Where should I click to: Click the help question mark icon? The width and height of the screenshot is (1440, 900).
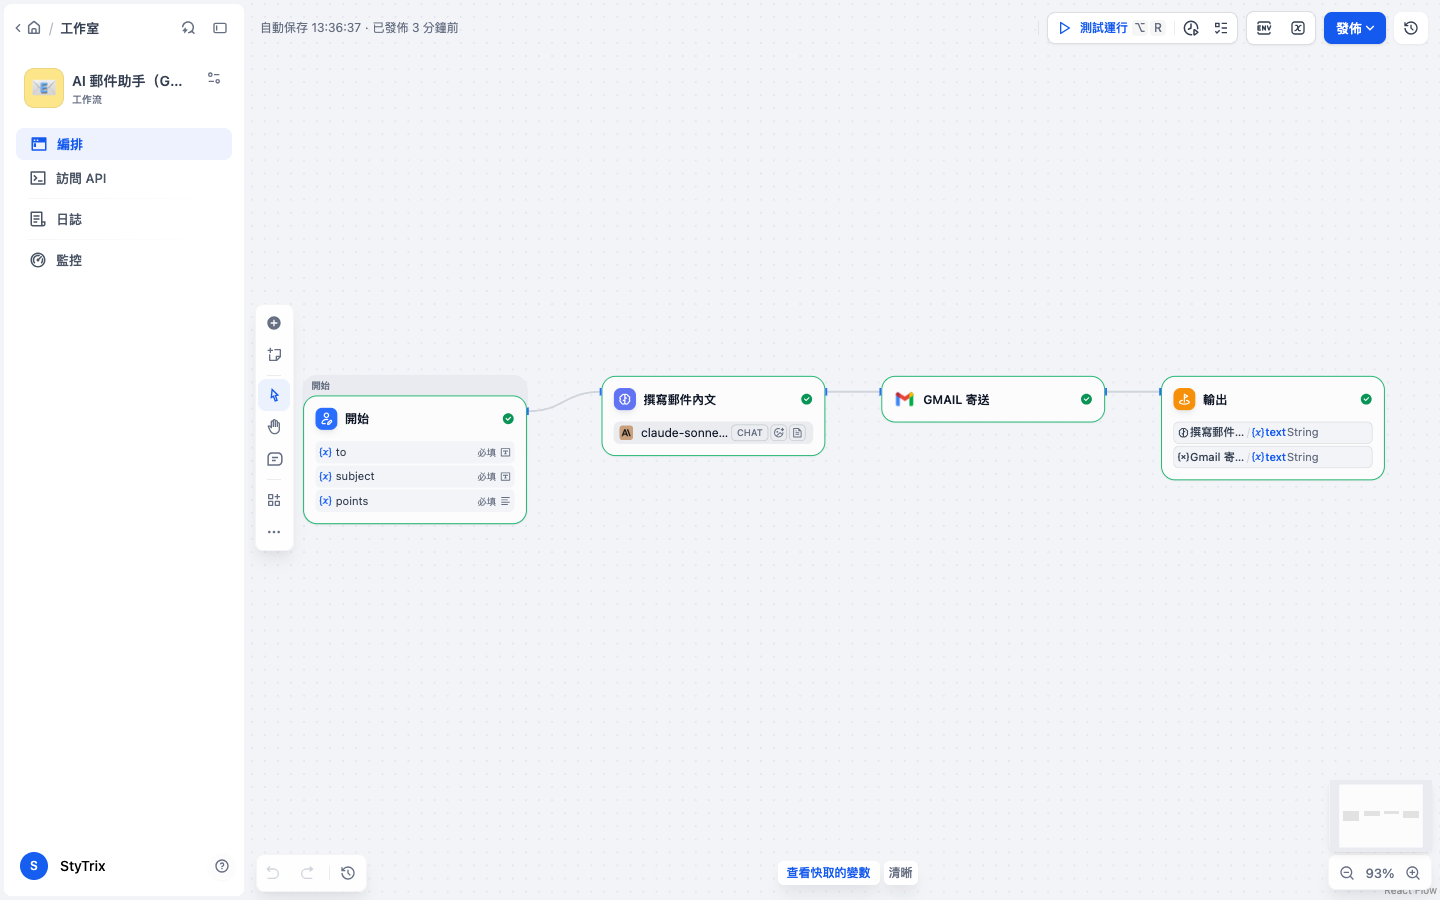click(x=222, y=866)
